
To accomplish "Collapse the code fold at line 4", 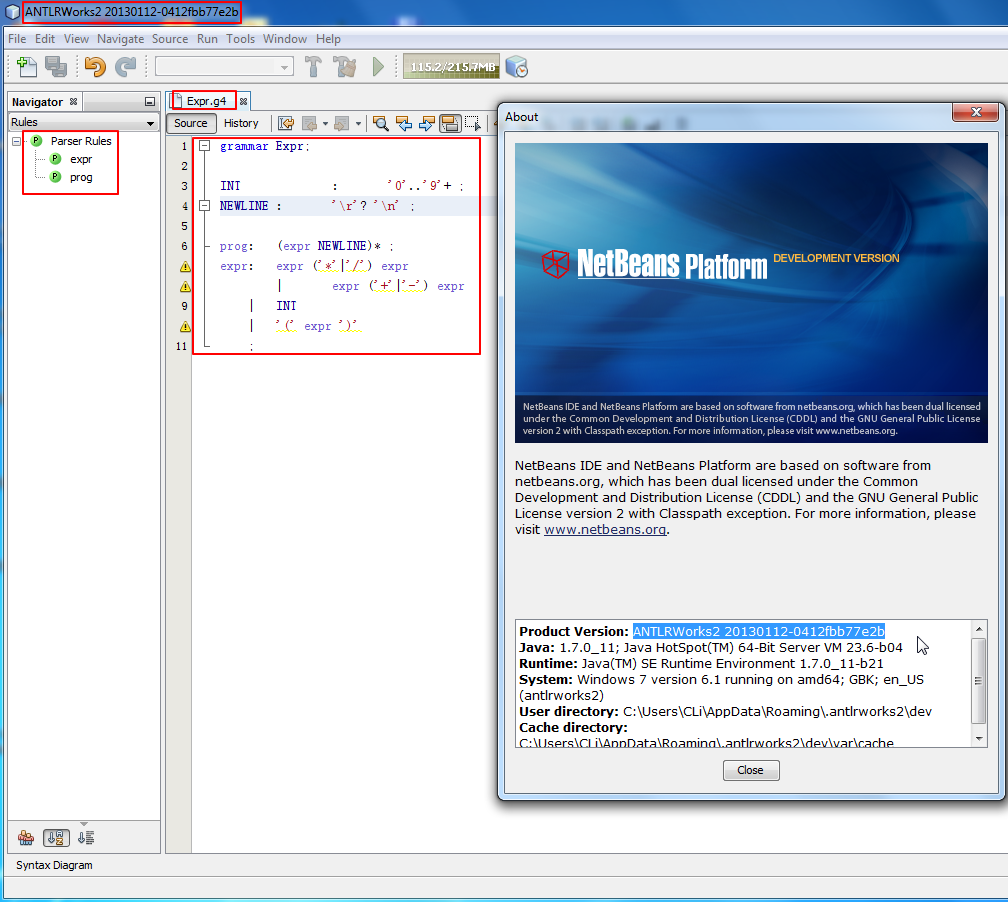I will pyautogui.click(x=204, y=206).
